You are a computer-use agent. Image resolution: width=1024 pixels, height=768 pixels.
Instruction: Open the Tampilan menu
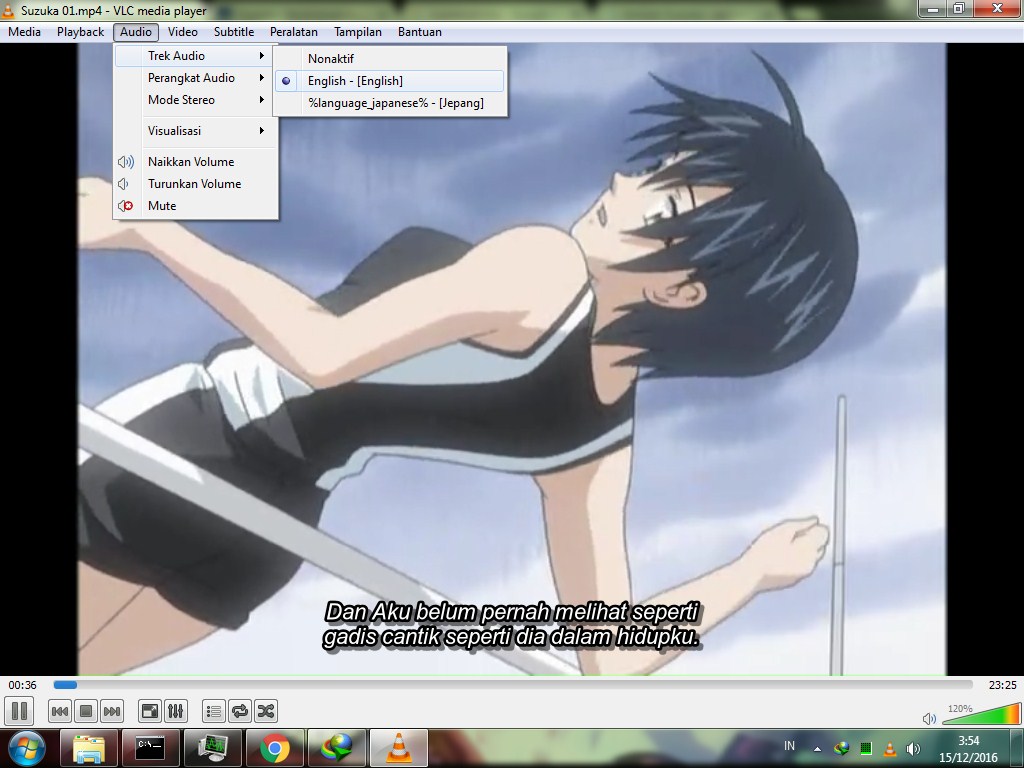(x=358, y=32)
